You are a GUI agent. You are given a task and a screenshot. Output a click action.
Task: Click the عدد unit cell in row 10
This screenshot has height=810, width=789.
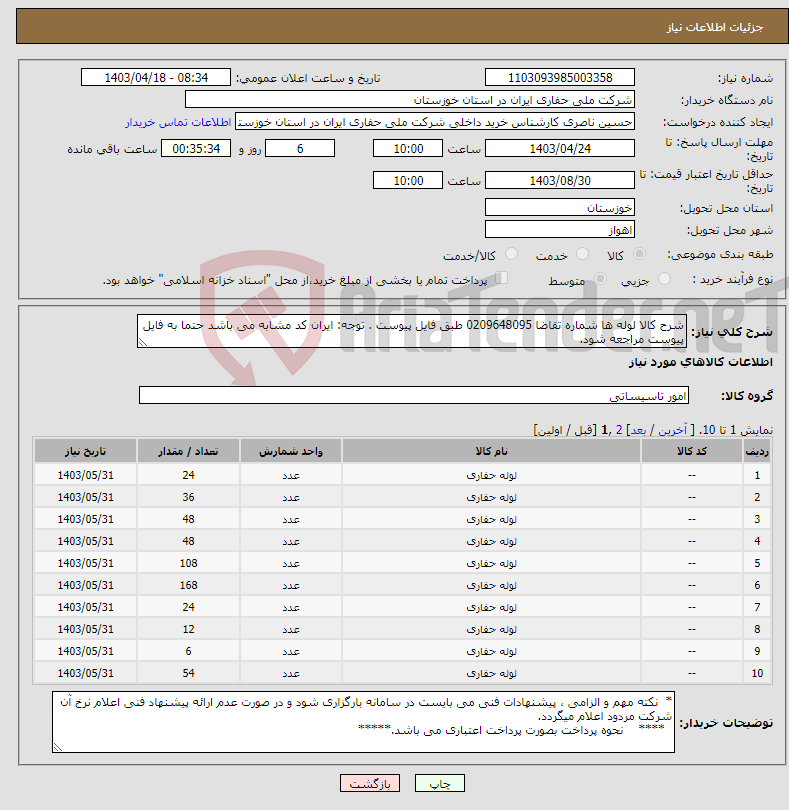(x=291, y=673)
